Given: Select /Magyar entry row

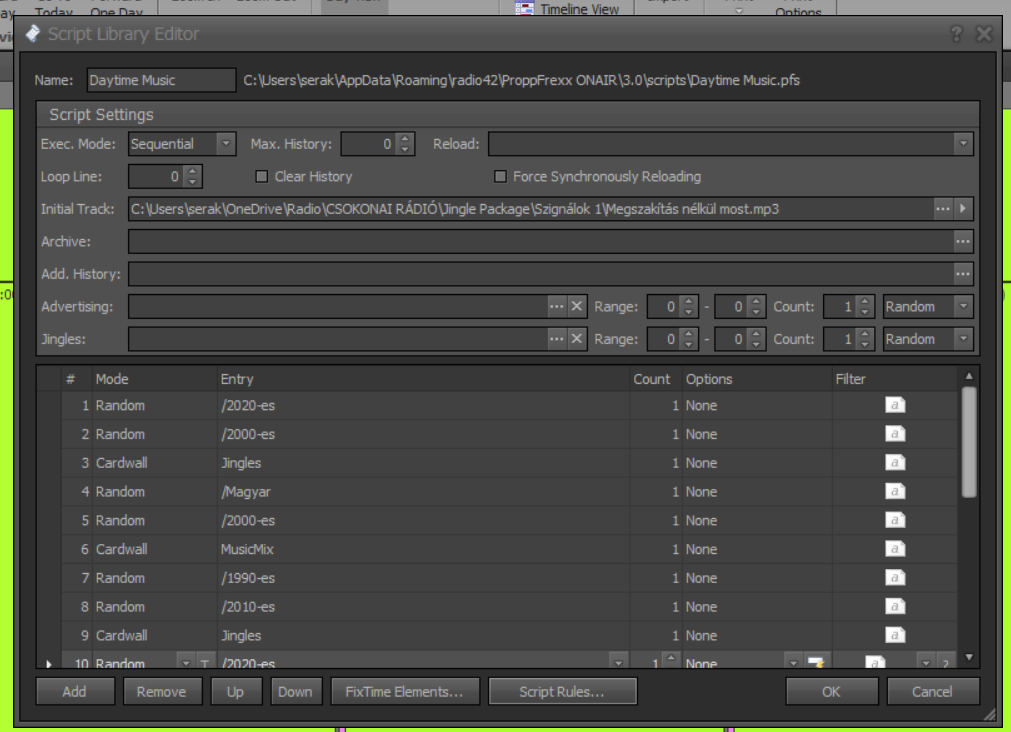Looking at the screenshot, I should tap(400, 492).
